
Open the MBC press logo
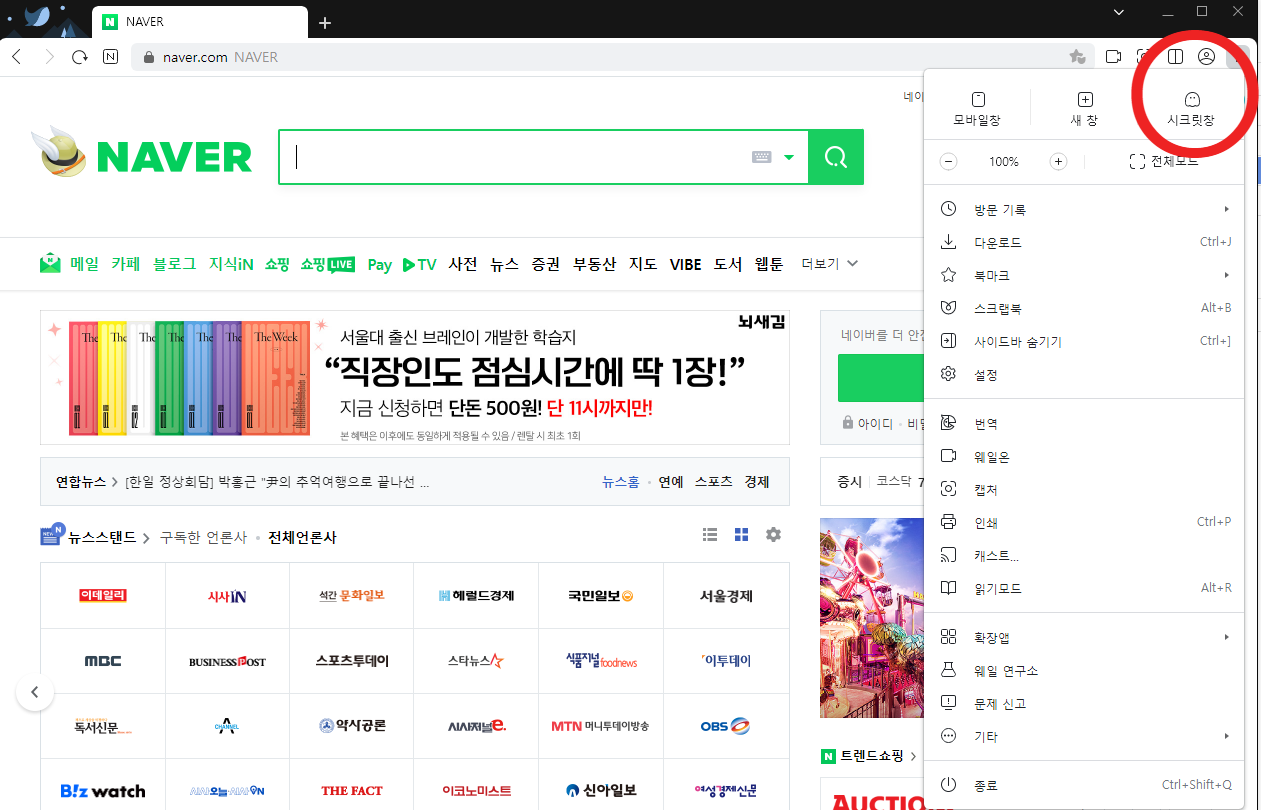coord(103,661)
